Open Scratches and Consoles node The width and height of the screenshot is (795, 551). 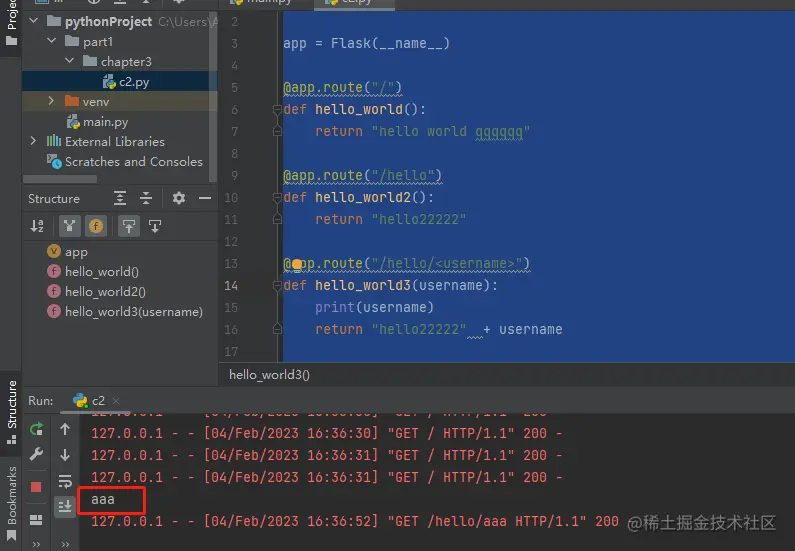click(x=125, y=162)
